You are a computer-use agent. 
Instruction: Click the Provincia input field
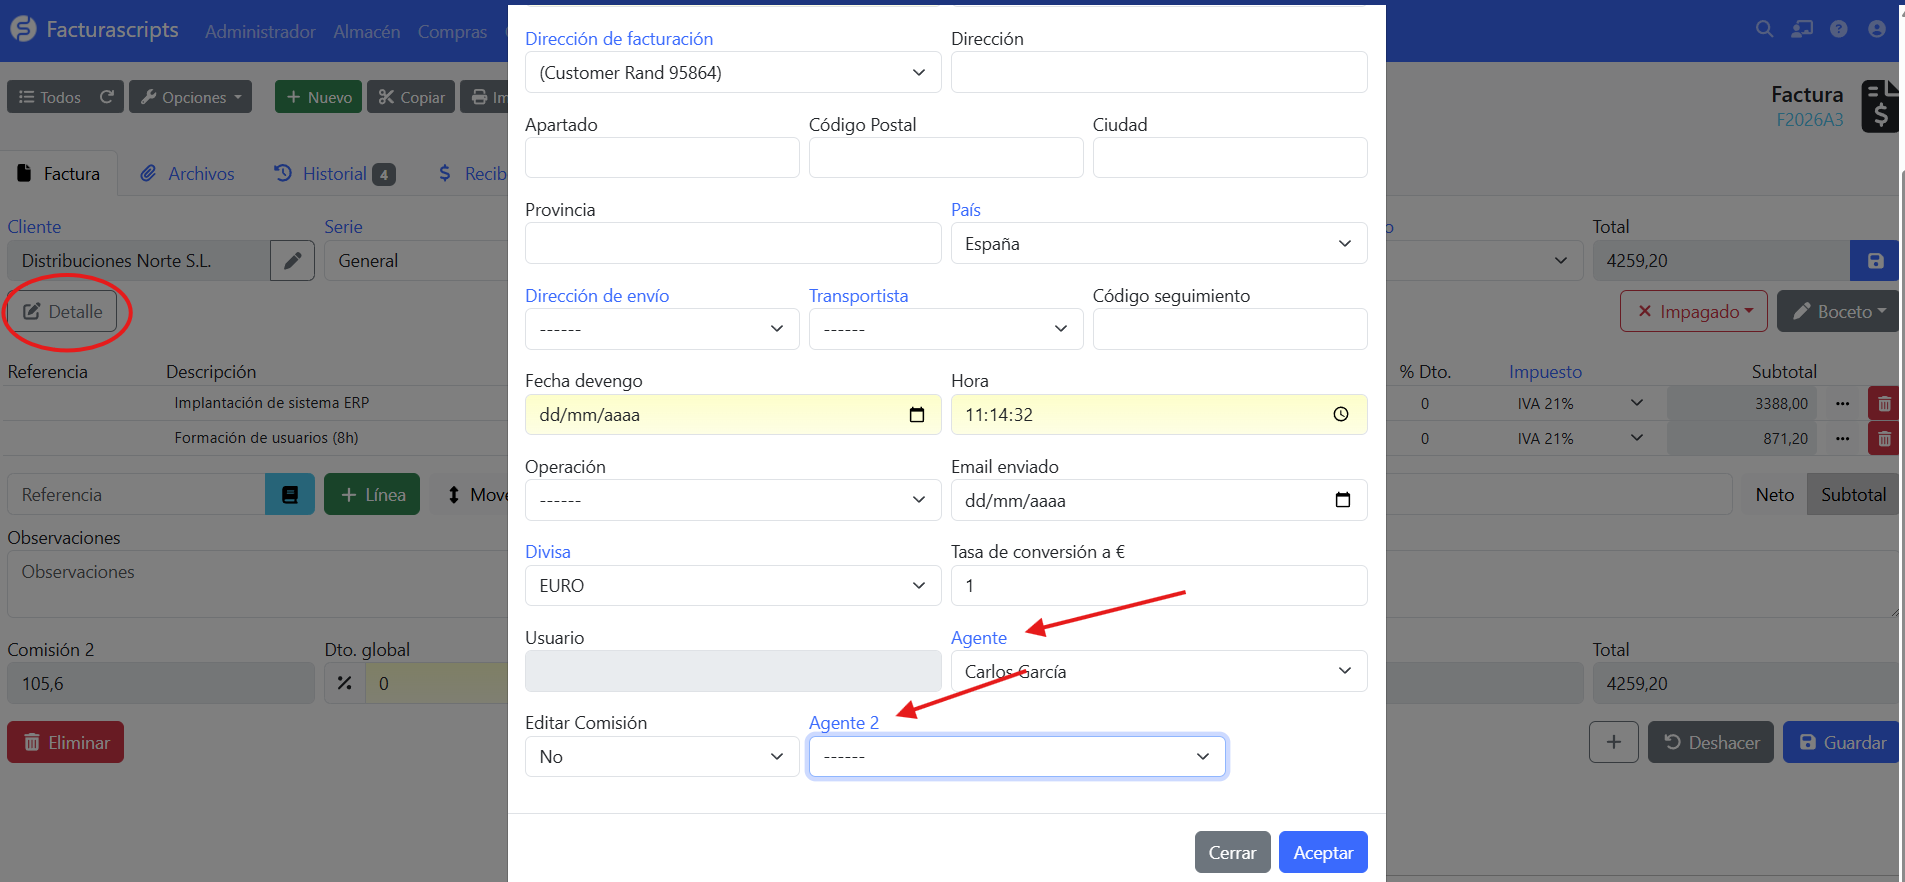[733, 244]
